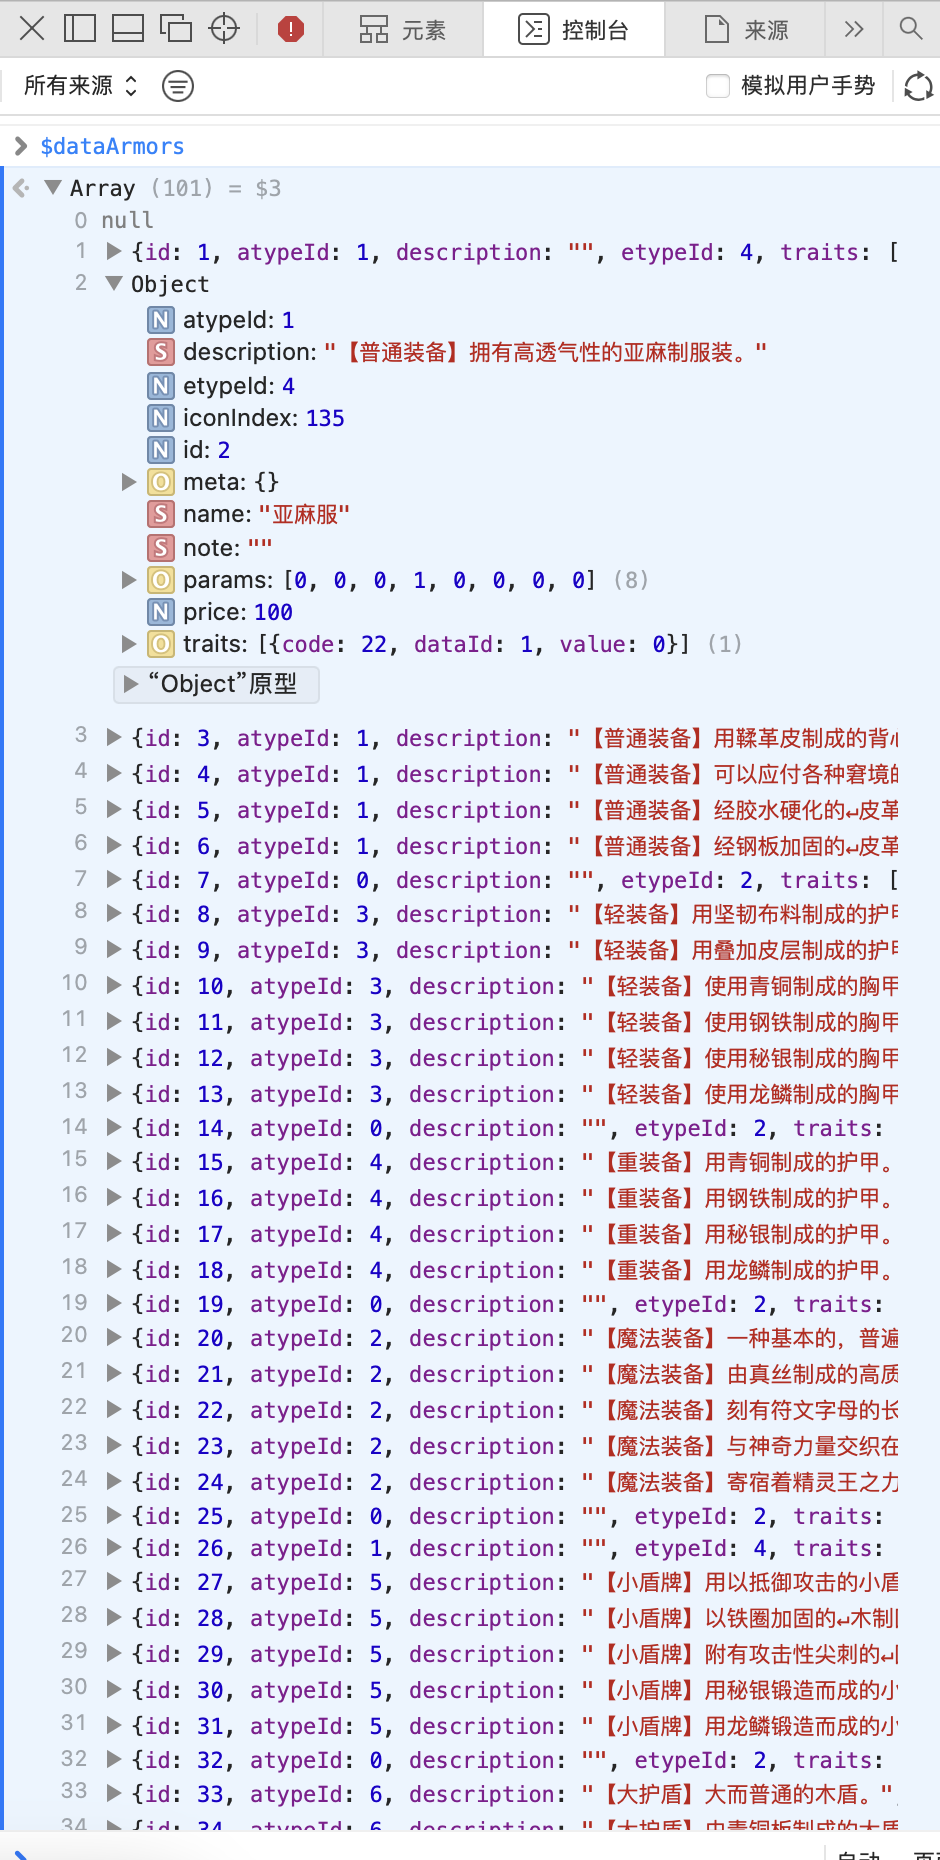Click the name value "亚麻服"
The width and height of the screenshot is (940, 1860).
point(304,514)
